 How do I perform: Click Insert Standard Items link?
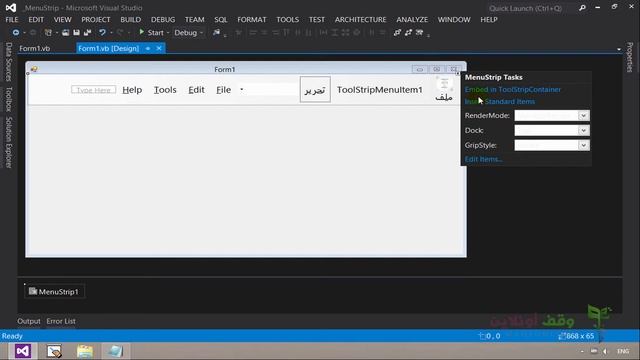pyautogui.click(x=500, y=102)
